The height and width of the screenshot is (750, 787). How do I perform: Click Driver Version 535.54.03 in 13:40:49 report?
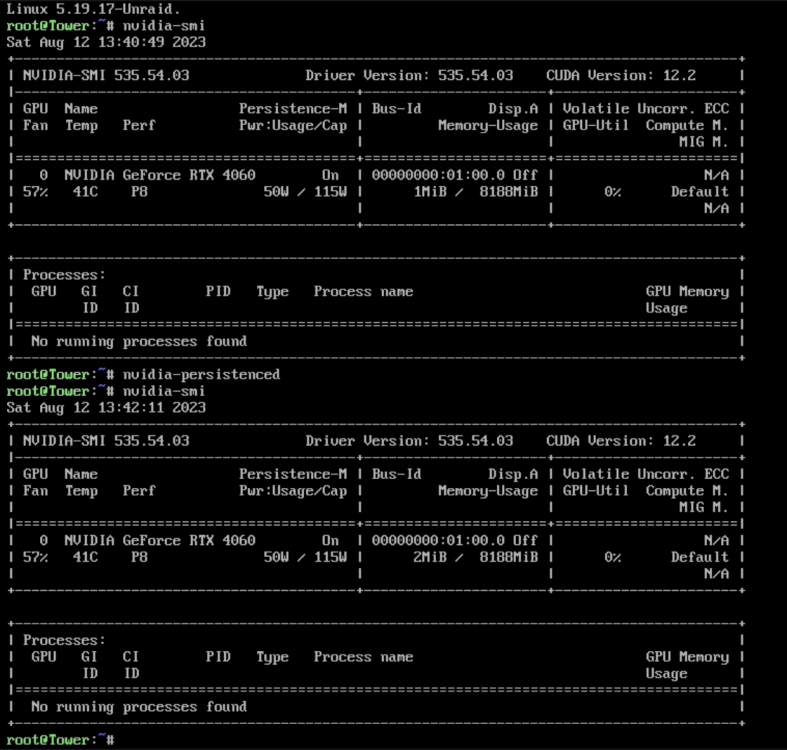(409, 75)
